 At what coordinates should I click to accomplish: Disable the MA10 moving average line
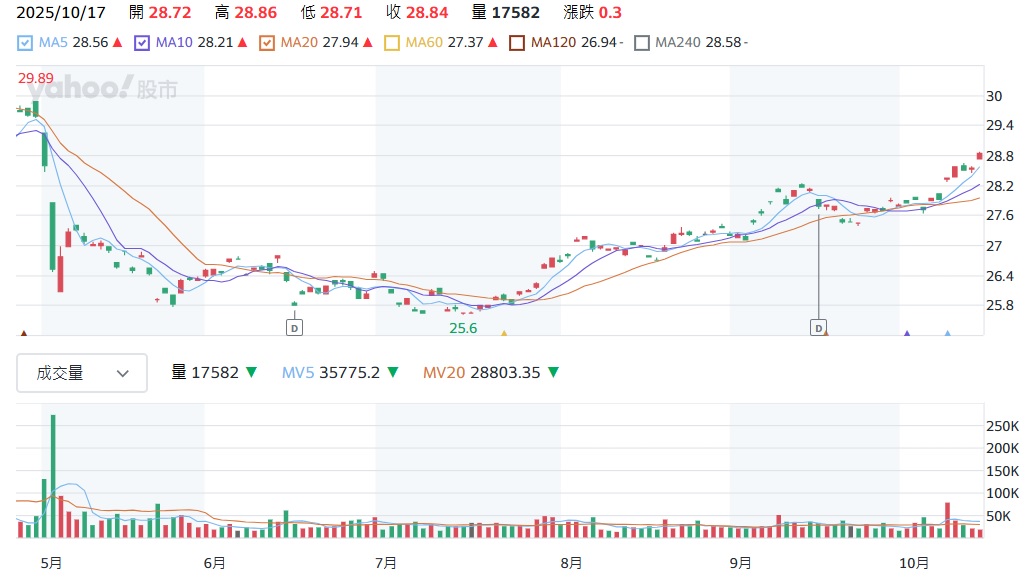[x=142, y=43]
